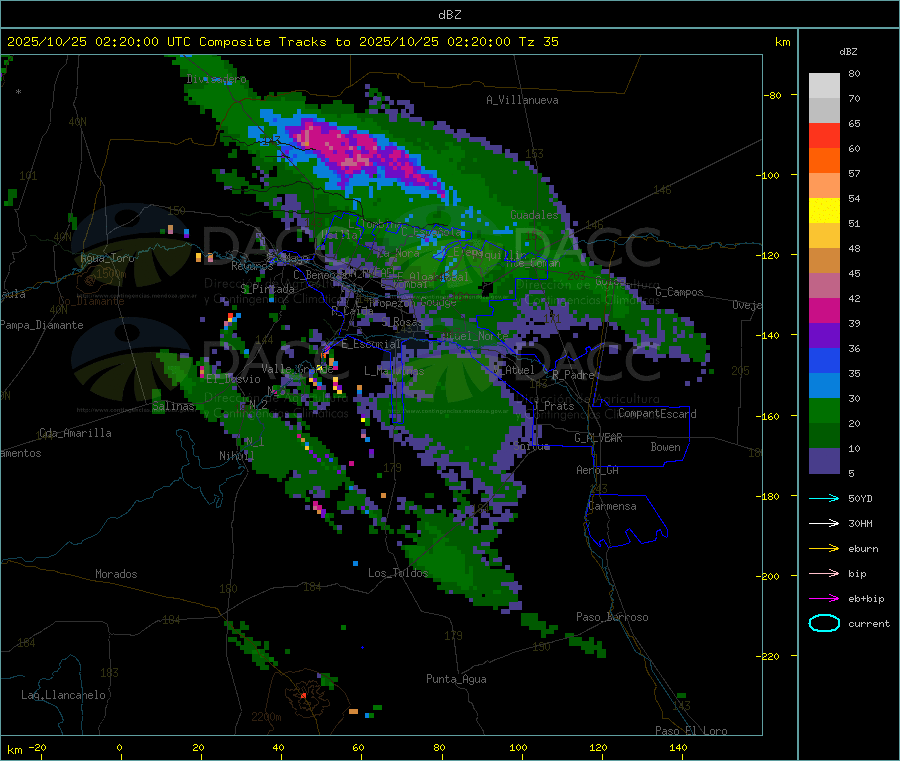Click the cyan 'current' ellipse icon
The width and height of the screenshot is (900, 761).
pyautogui.click(x=824, y=623)
